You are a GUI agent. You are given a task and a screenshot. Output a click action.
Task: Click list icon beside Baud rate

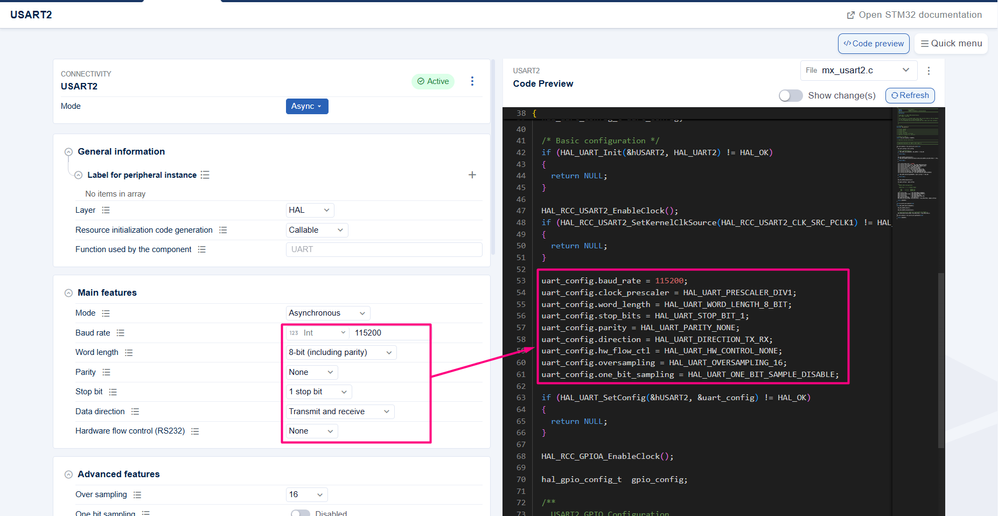coord(120,333)
